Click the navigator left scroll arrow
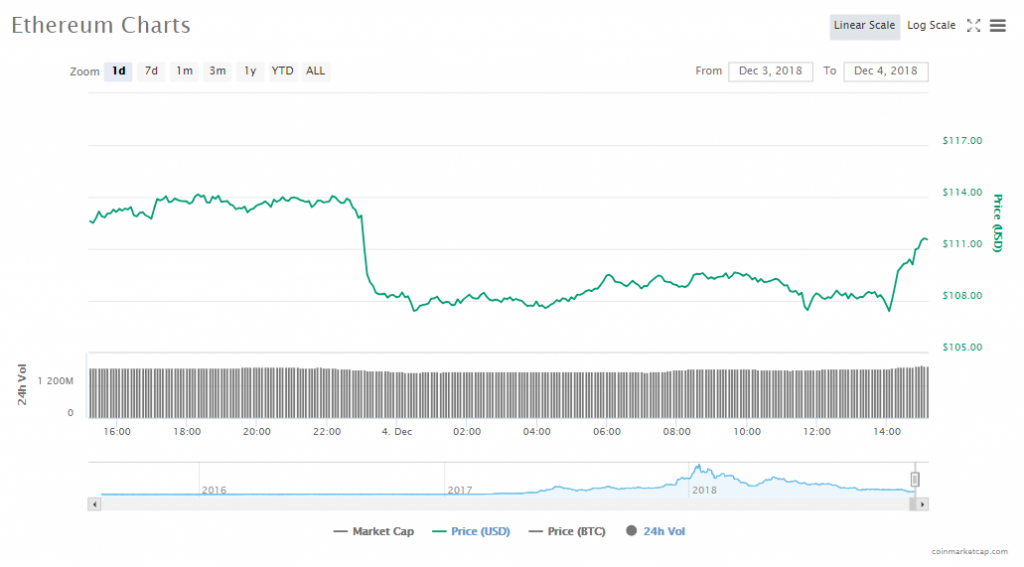Image resolution: width=1024 pixels, height=567 pixels. pyautogui.click(x=95, y=504)
